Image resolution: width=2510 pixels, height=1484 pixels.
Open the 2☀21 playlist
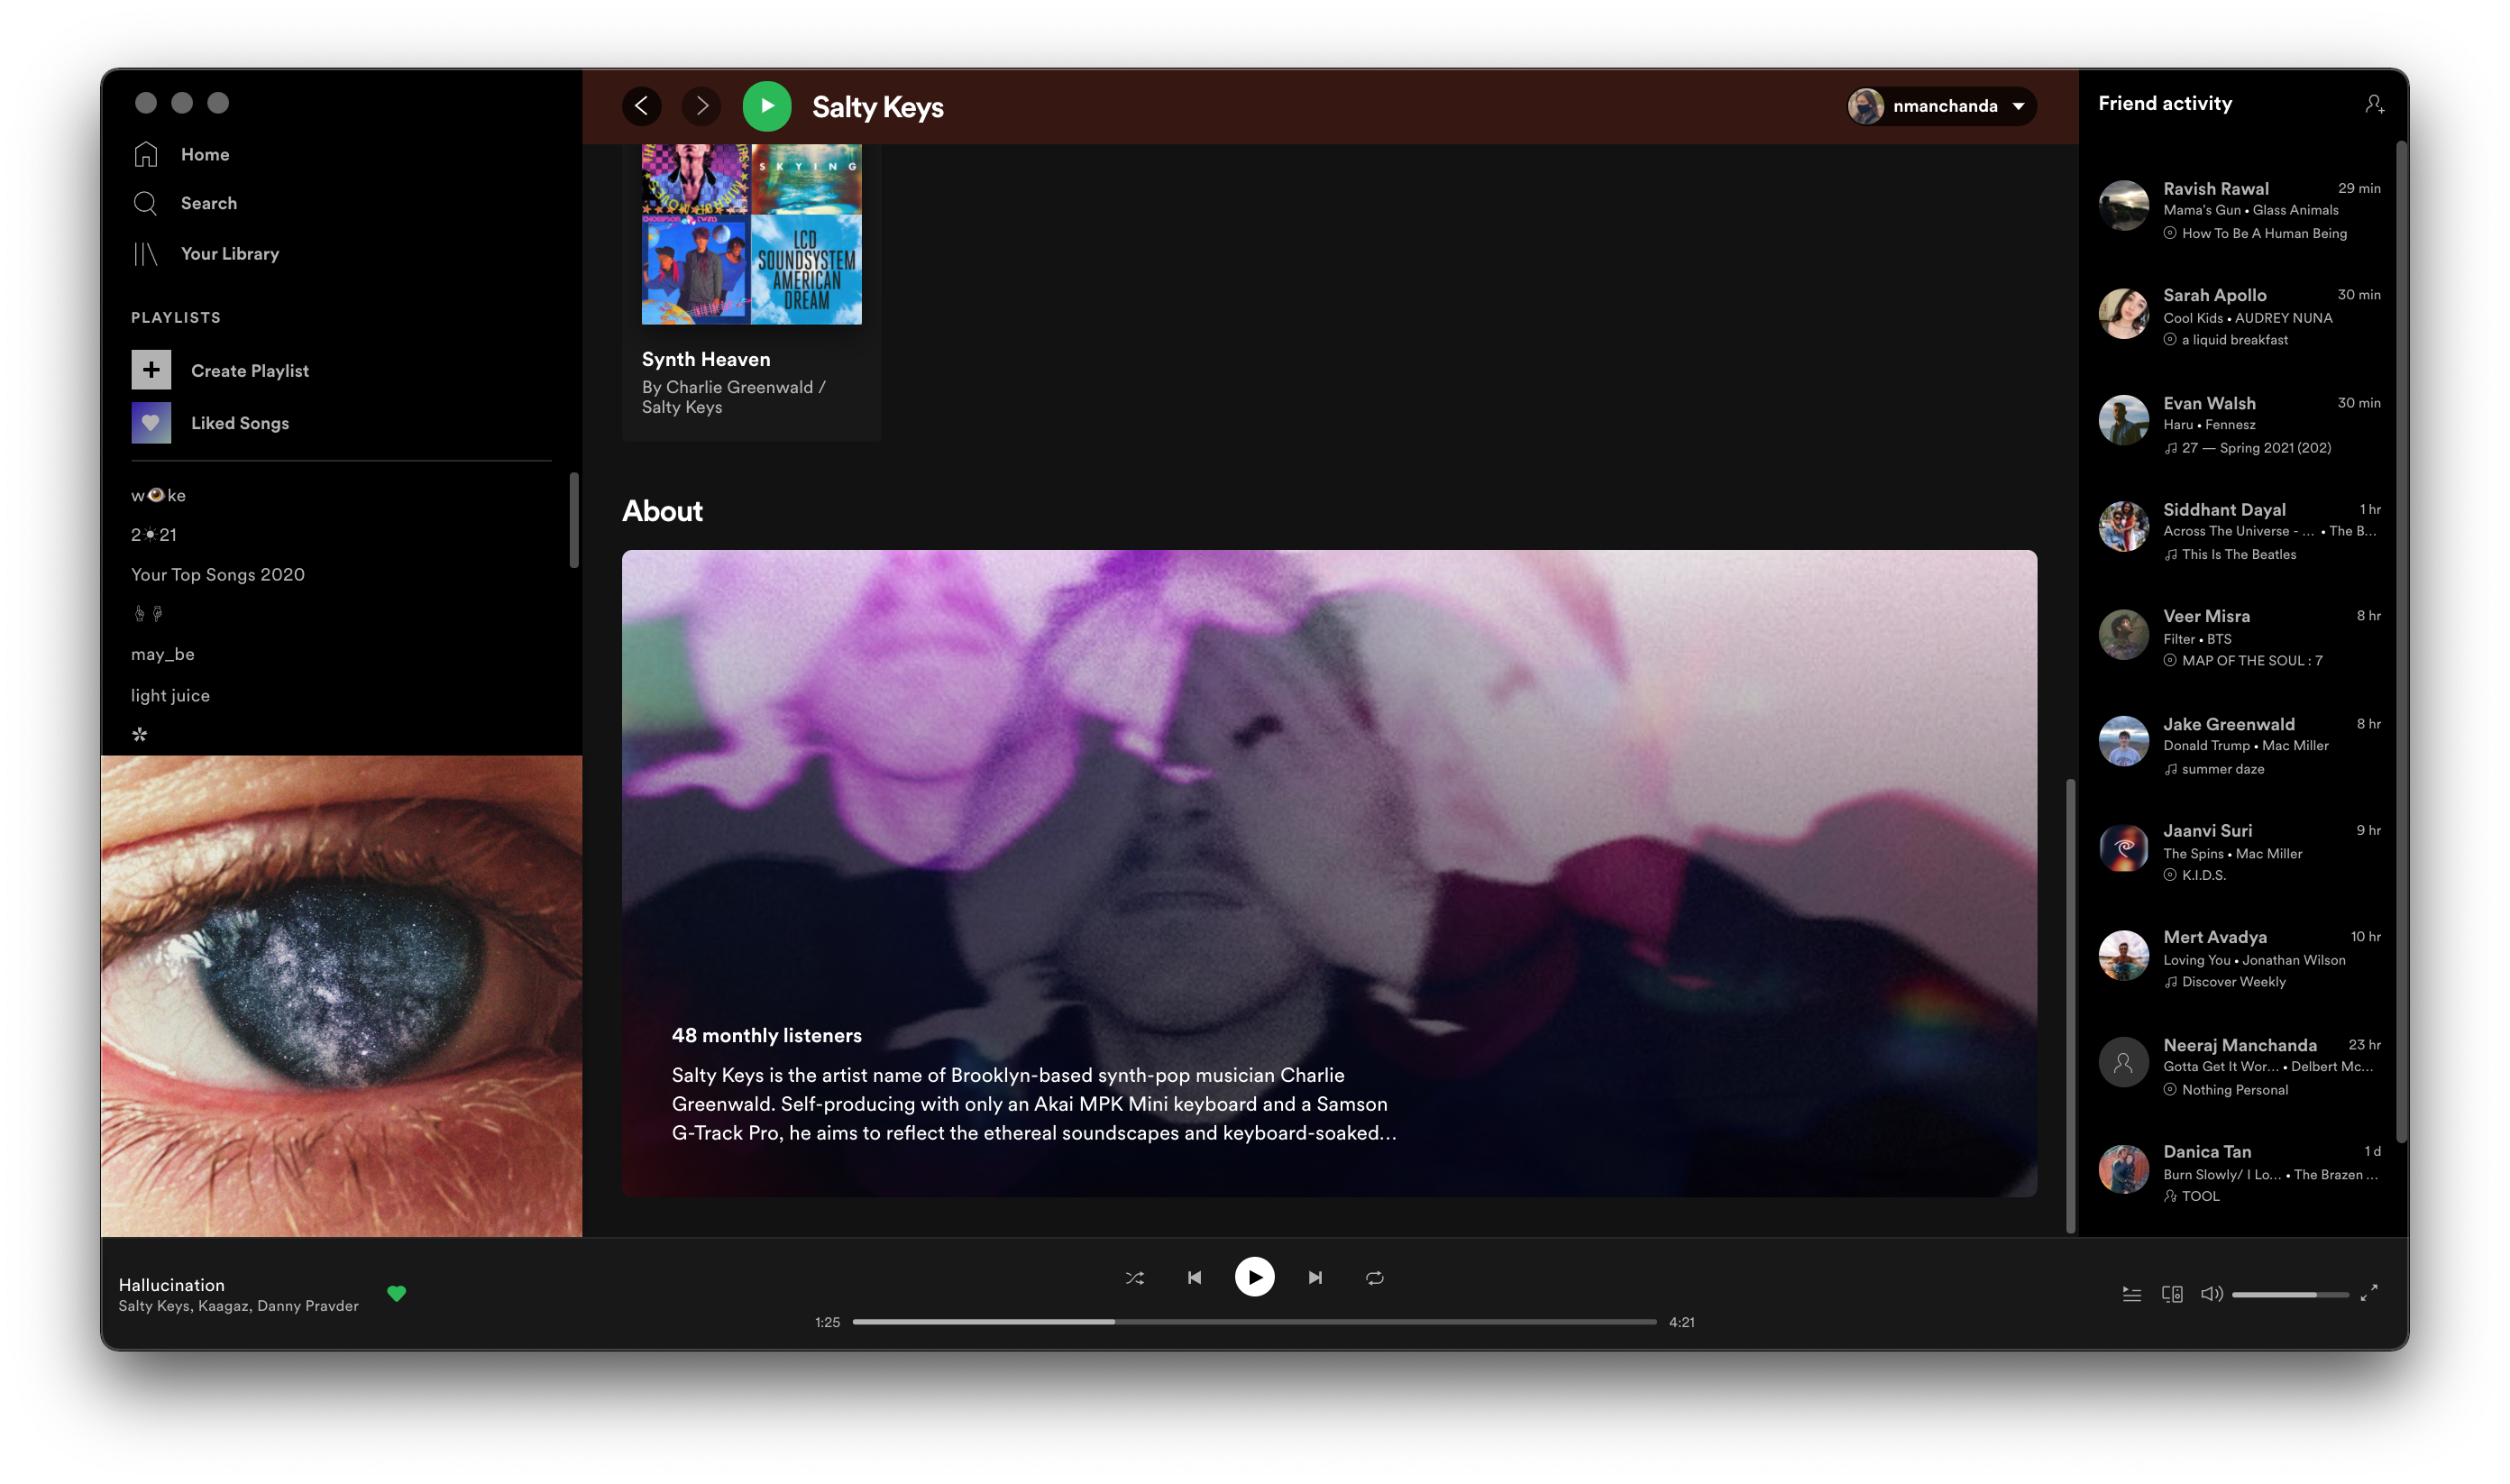click(153, 535)
